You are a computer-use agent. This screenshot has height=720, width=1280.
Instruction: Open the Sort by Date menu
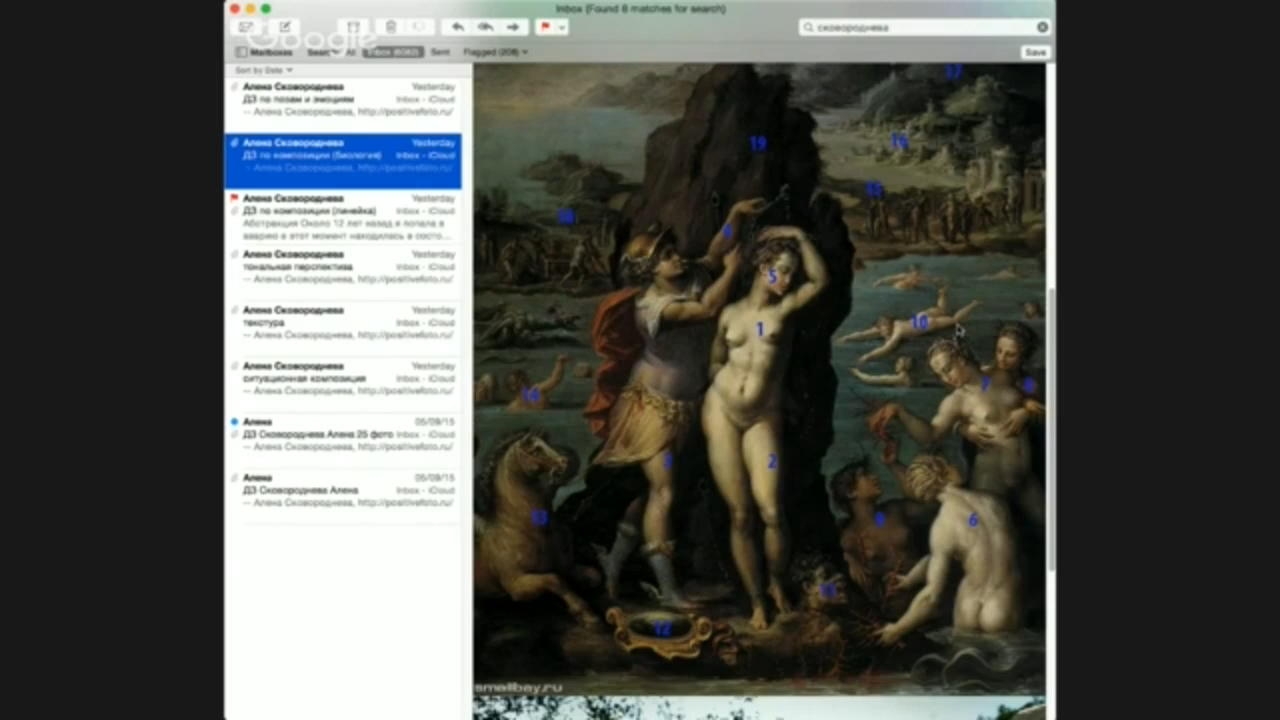(x=263, y=70)
